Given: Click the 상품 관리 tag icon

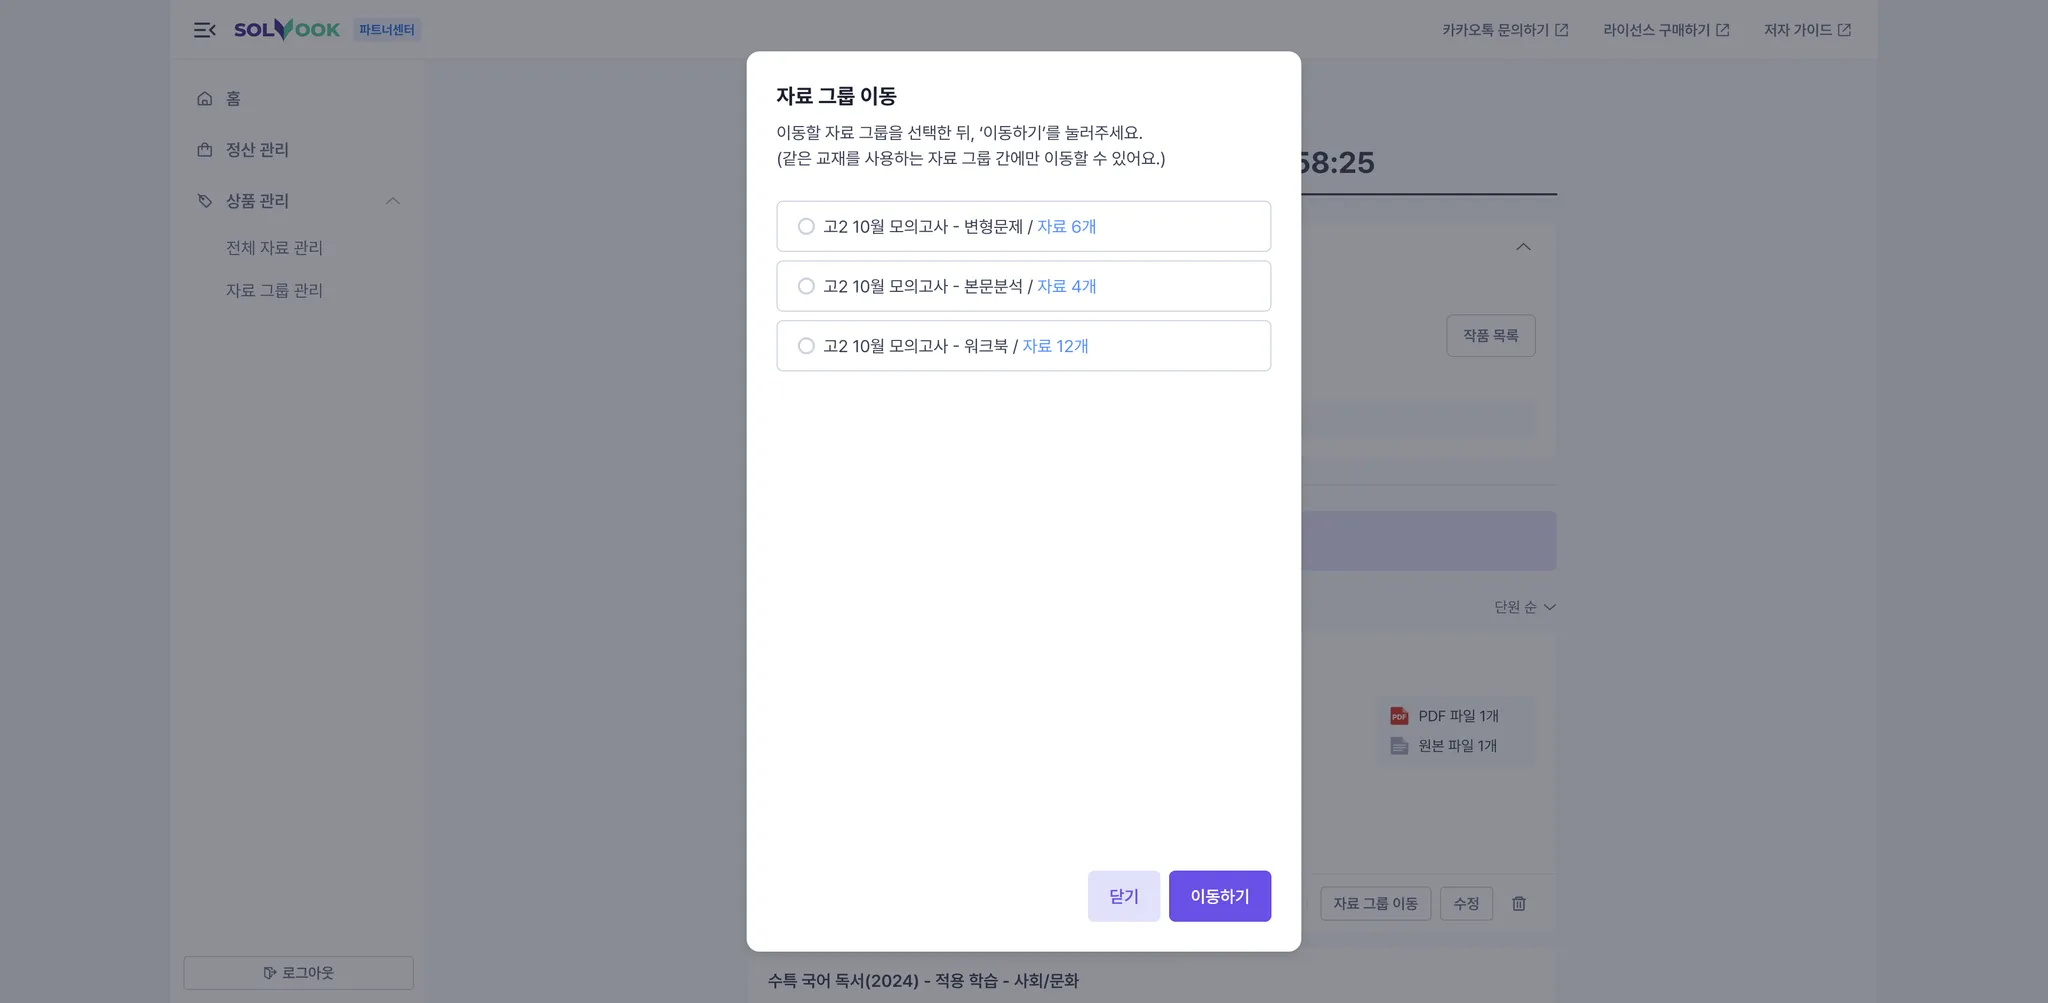Looking at the screenshot, I should click(x=205, y=201).
